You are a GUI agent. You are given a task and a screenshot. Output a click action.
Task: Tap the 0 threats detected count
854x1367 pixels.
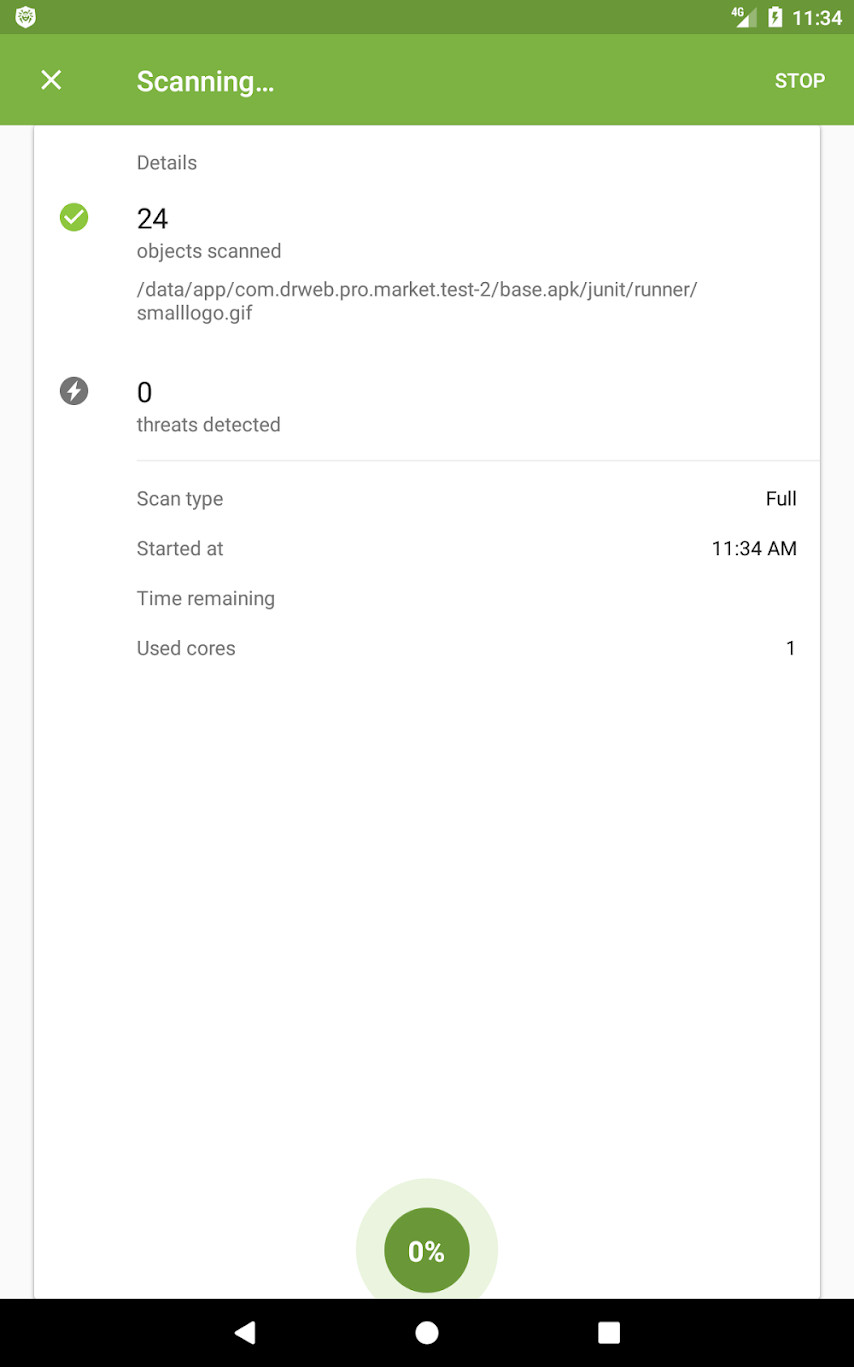point(145,392)
